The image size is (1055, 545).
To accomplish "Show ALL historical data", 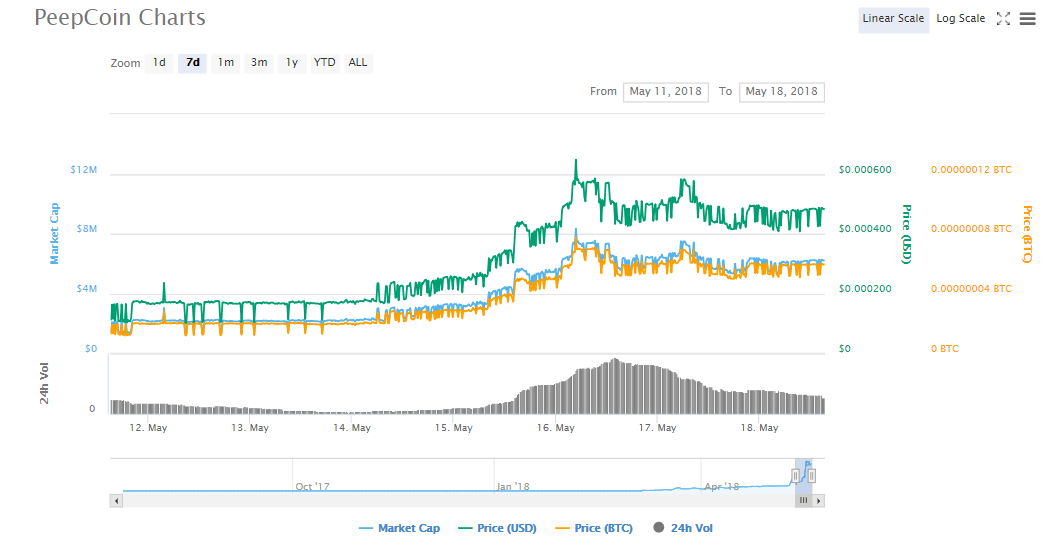I will 358,63.
